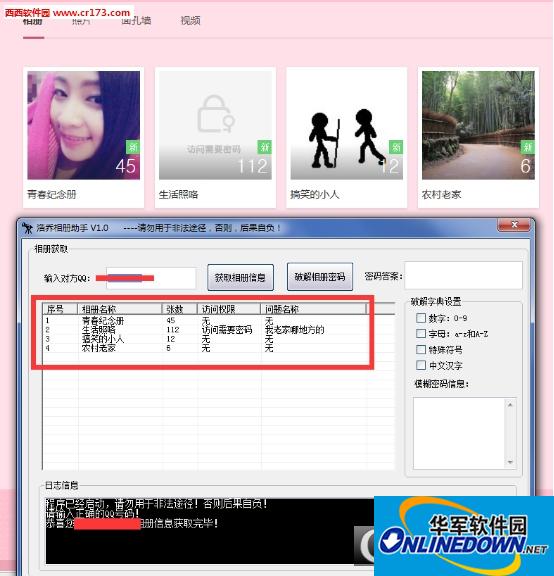This screenshot has width=554, height=576.
Task: Click inside the black 日志信息 log area
Action: click(x=209, y=531)
